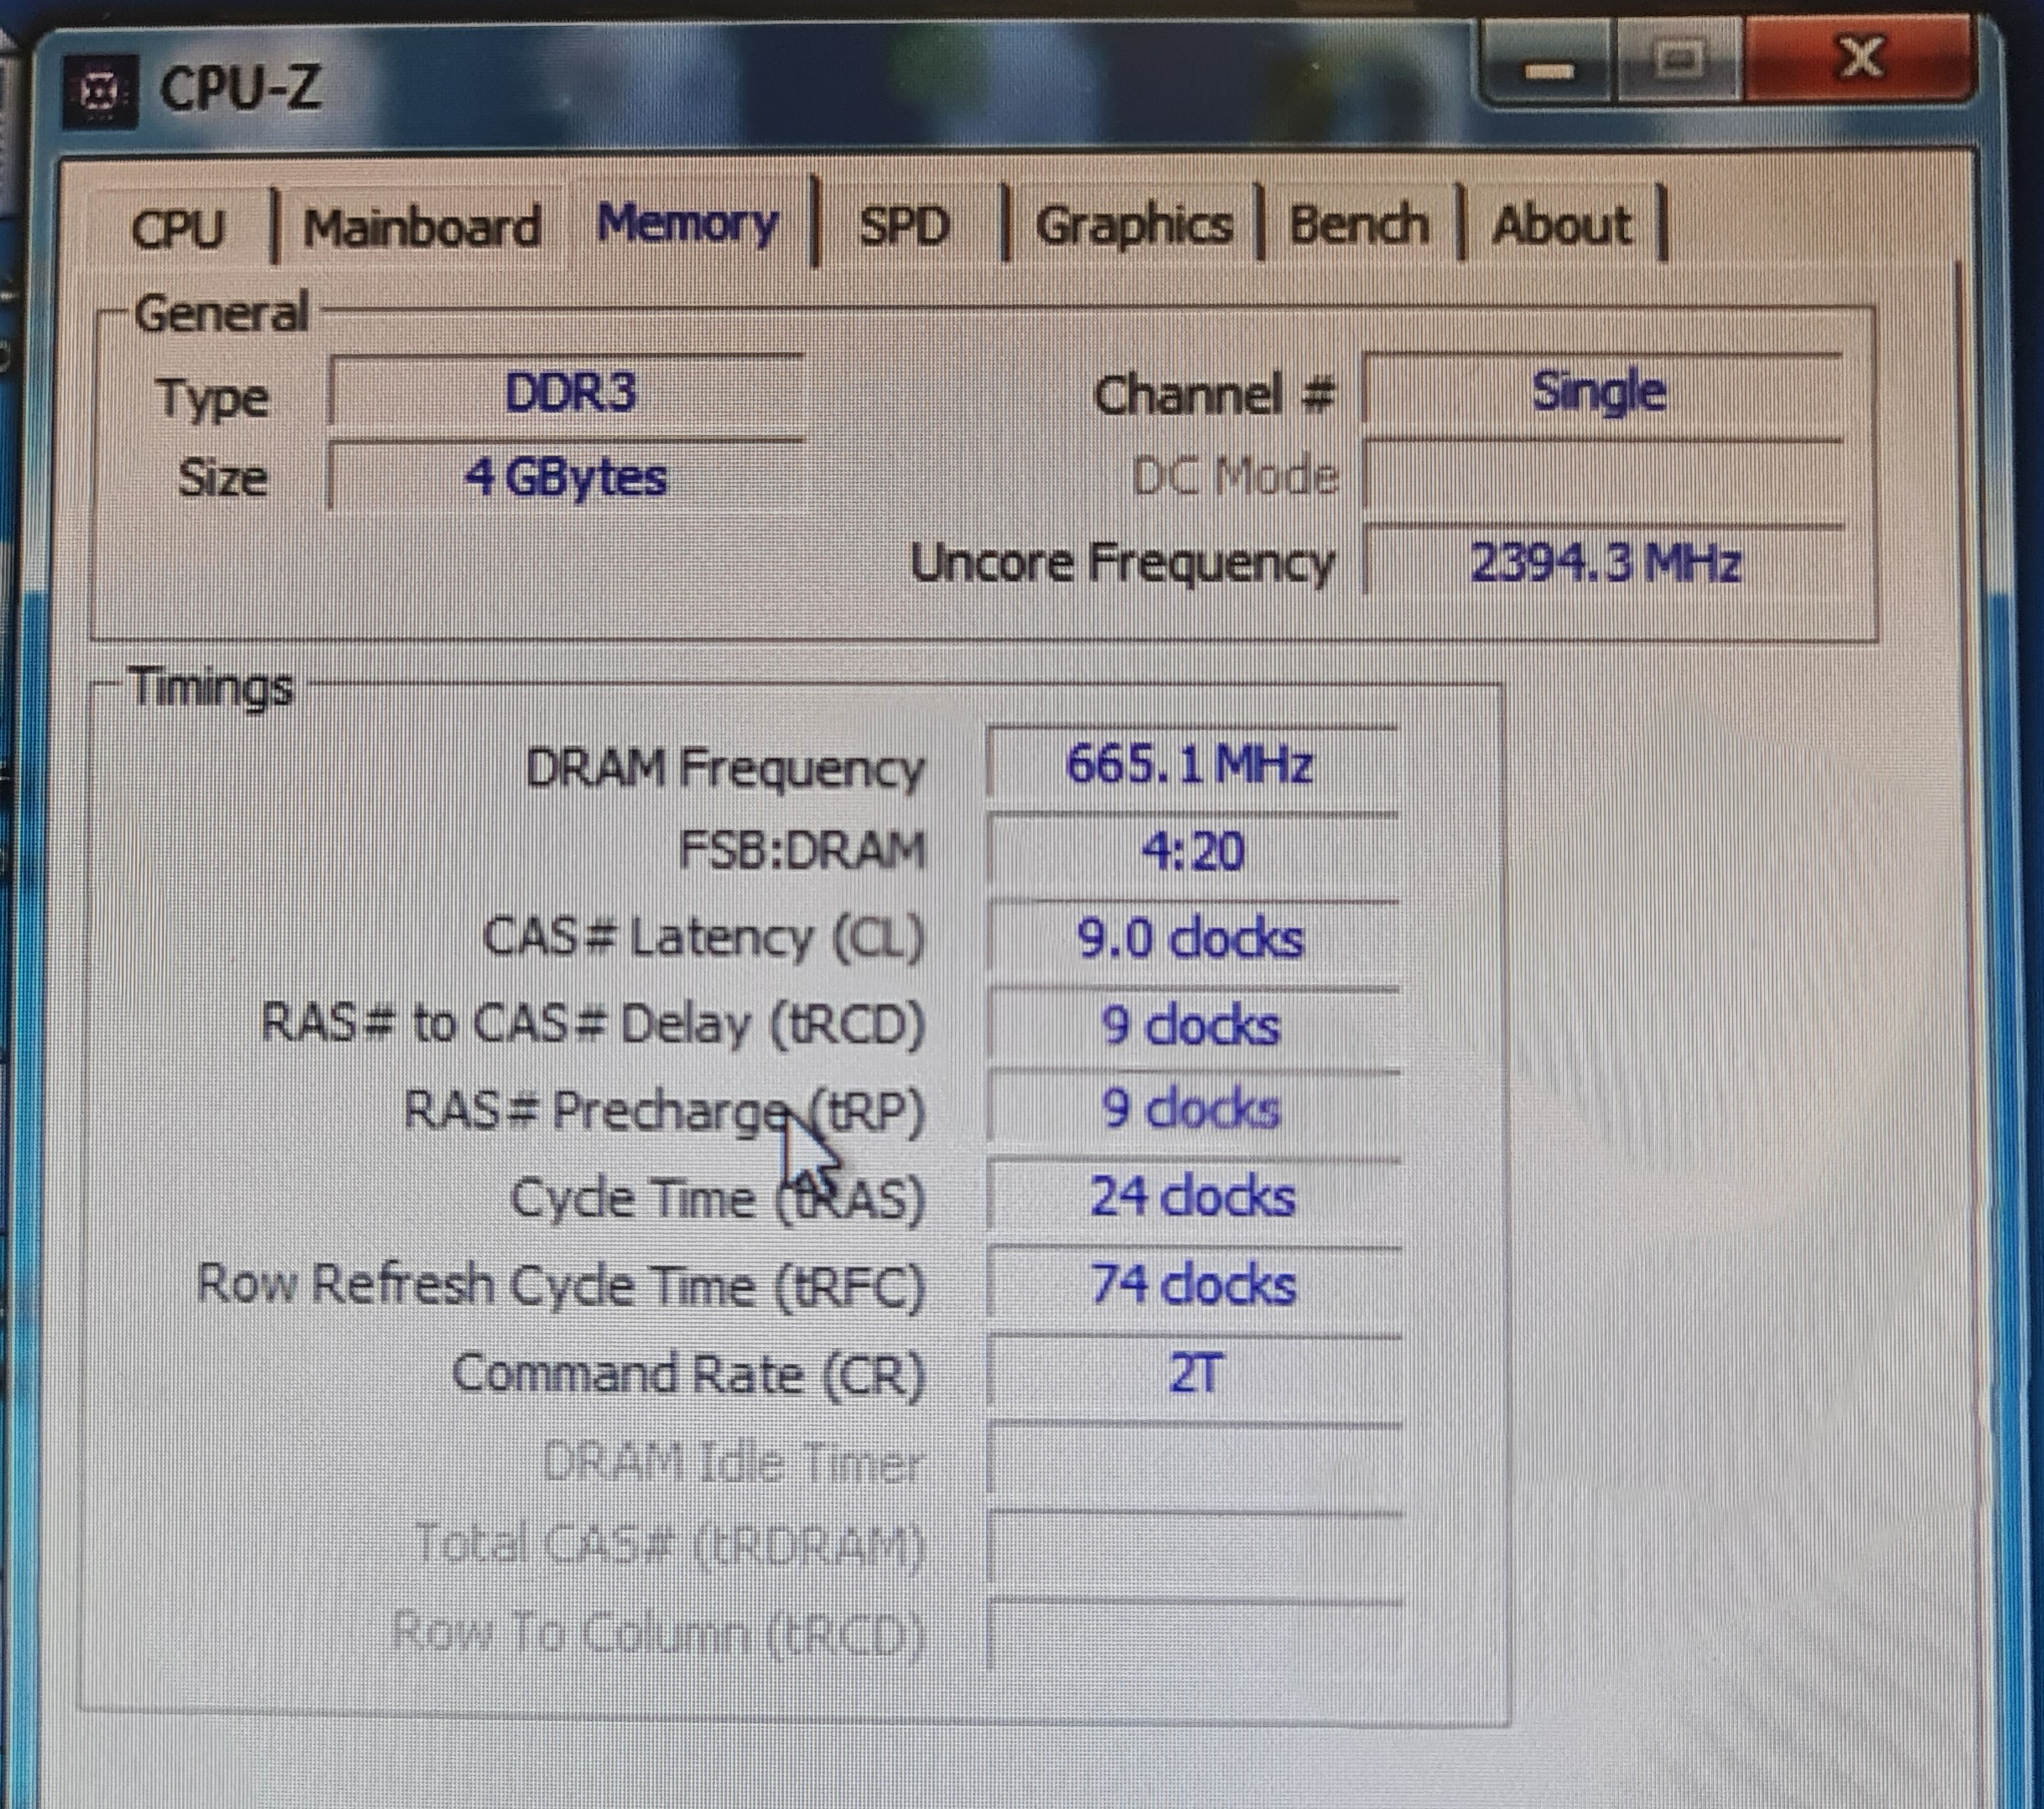Click the Single channel value field
The width and height of the screenshot is (2044, 1809).
pos(1602,391)
